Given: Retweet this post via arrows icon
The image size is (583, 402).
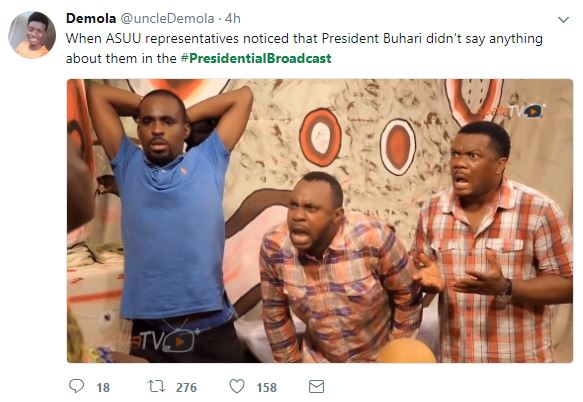Looking at the screenshot, I should click(x=157, y=386).
